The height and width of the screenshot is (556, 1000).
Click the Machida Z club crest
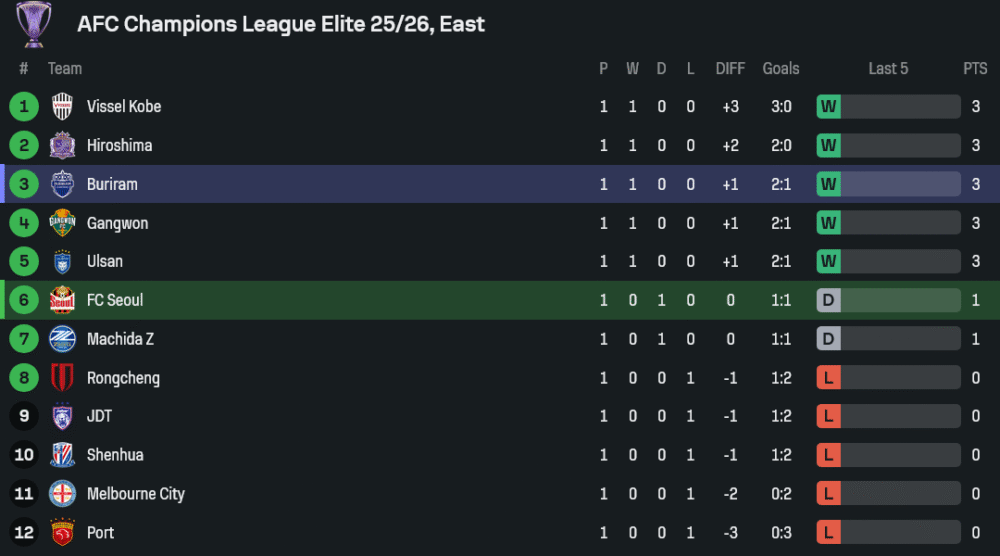click(62, 339)
